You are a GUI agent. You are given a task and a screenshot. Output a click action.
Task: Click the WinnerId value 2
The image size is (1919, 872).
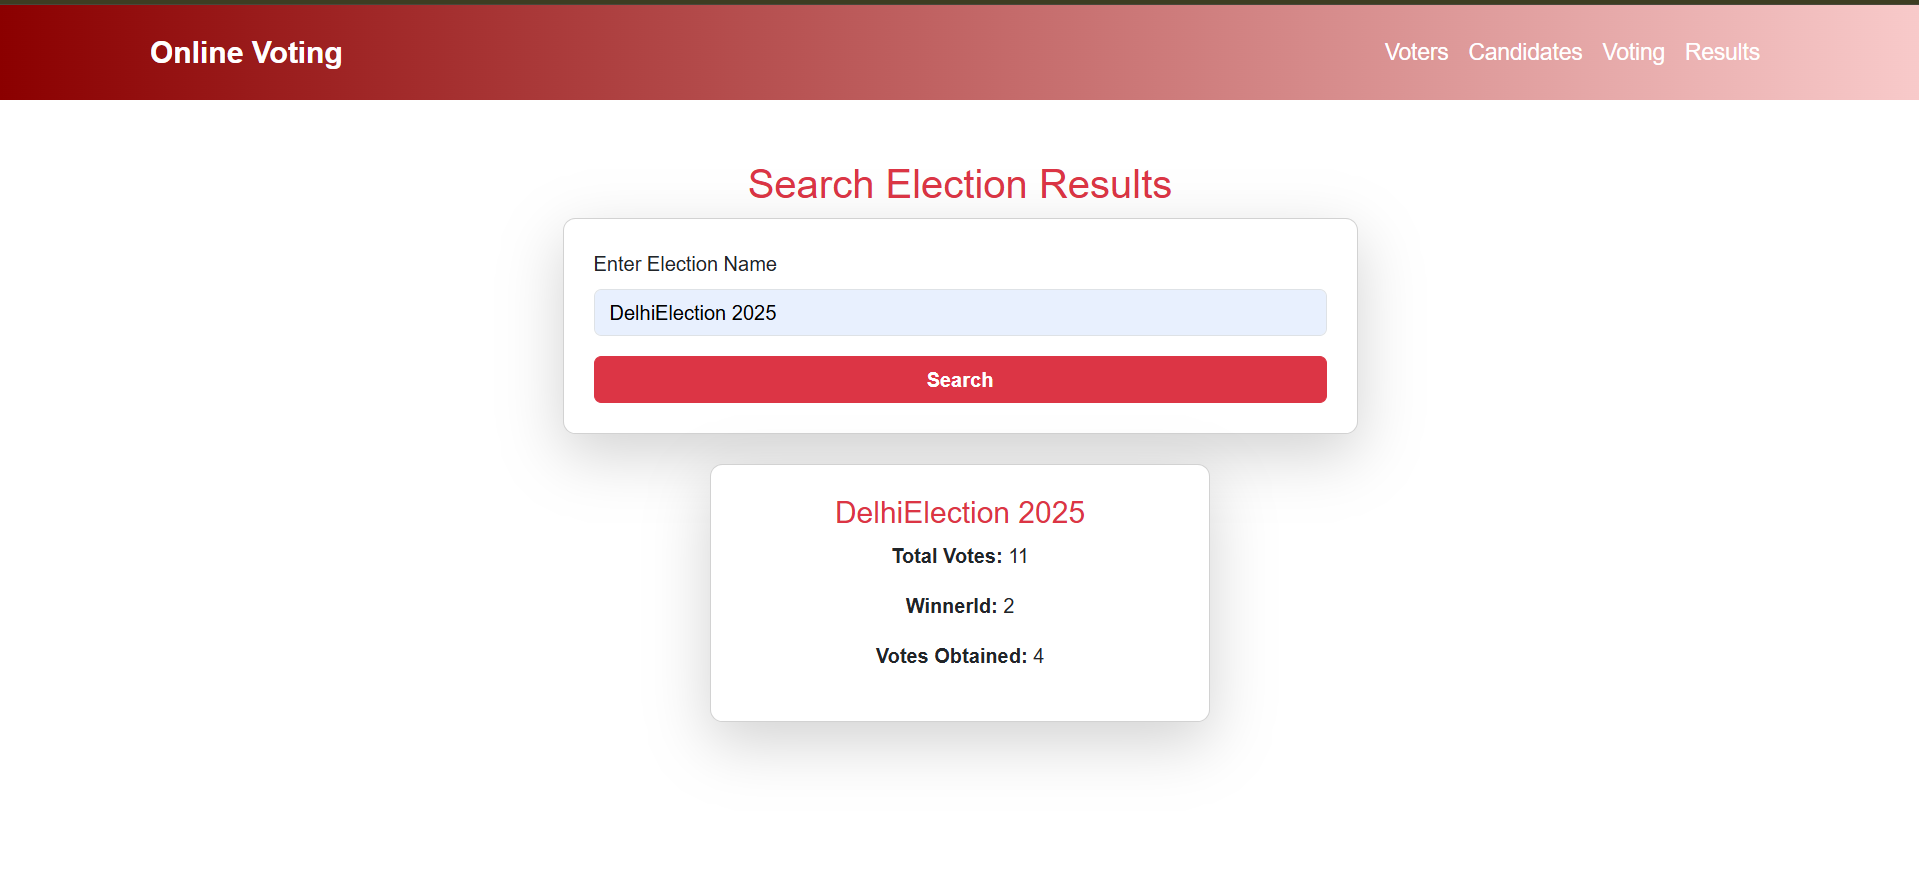click(x=1009, y=606)
